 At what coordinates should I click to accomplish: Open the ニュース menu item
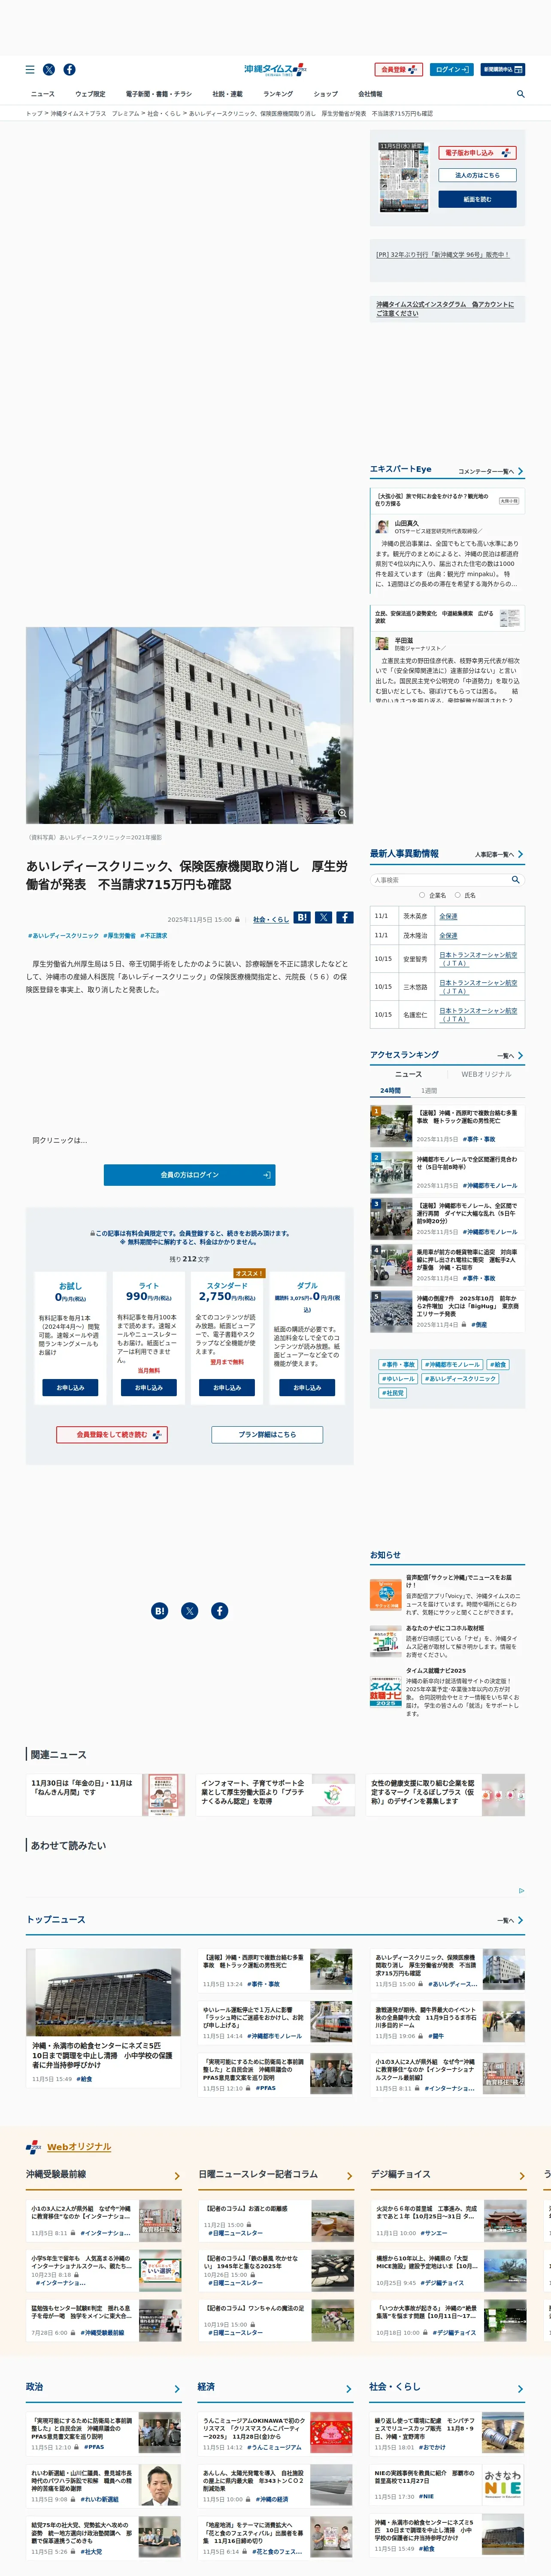43,94
